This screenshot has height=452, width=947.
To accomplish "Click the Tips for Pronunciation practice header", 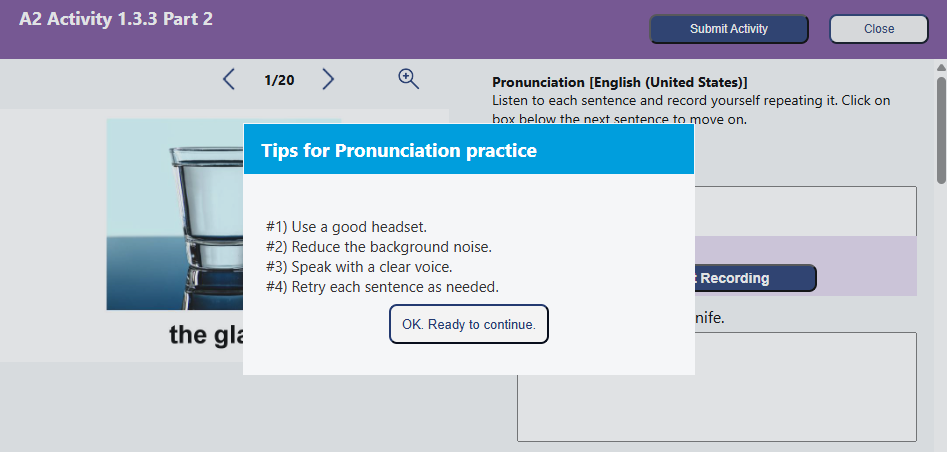I will point(469,149).
